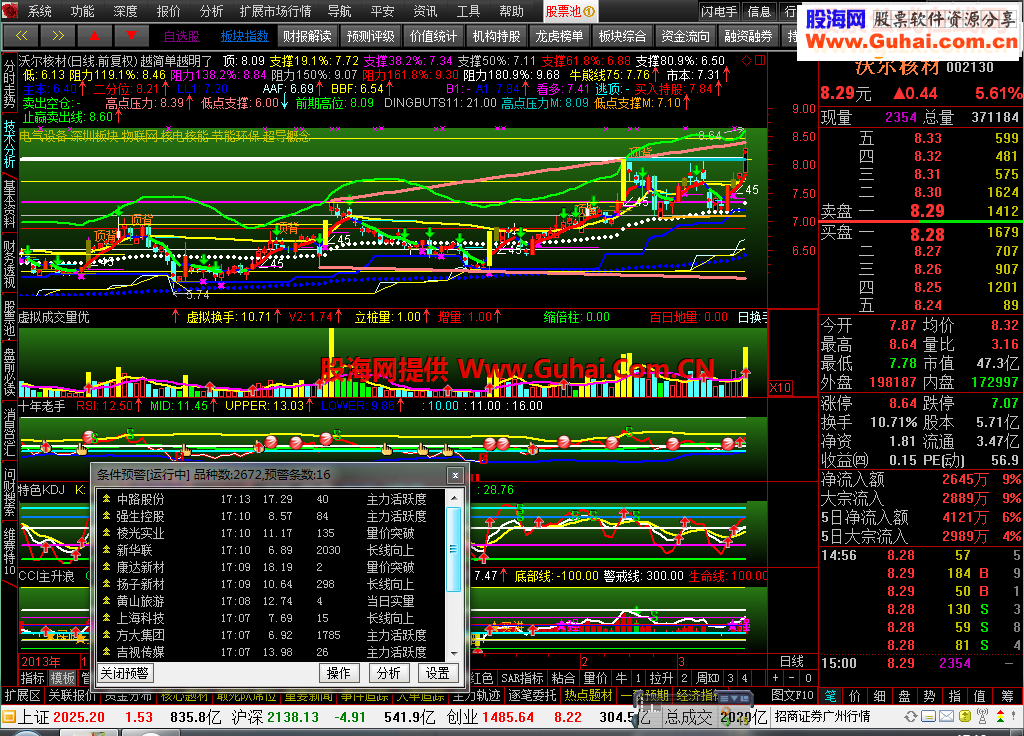
Task: Click the signal tower icon in the status bar
Action: point(982,716)
